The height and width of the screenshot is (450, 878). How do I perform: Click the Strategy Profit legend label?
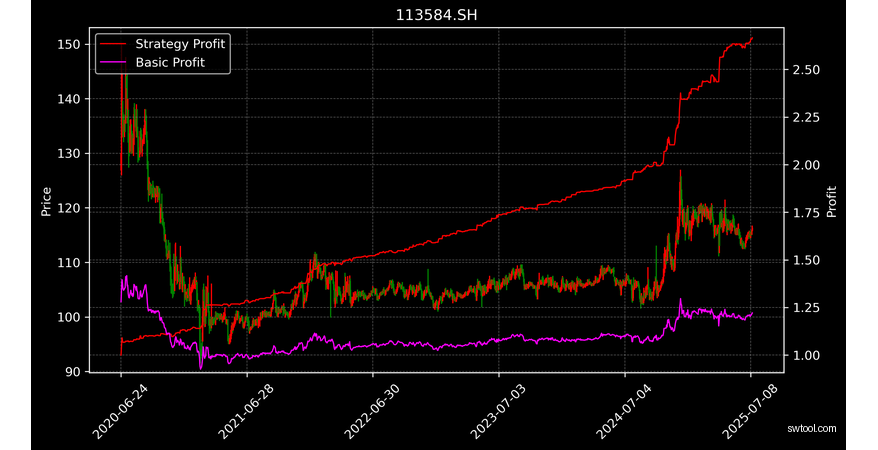tap(180, 44)
